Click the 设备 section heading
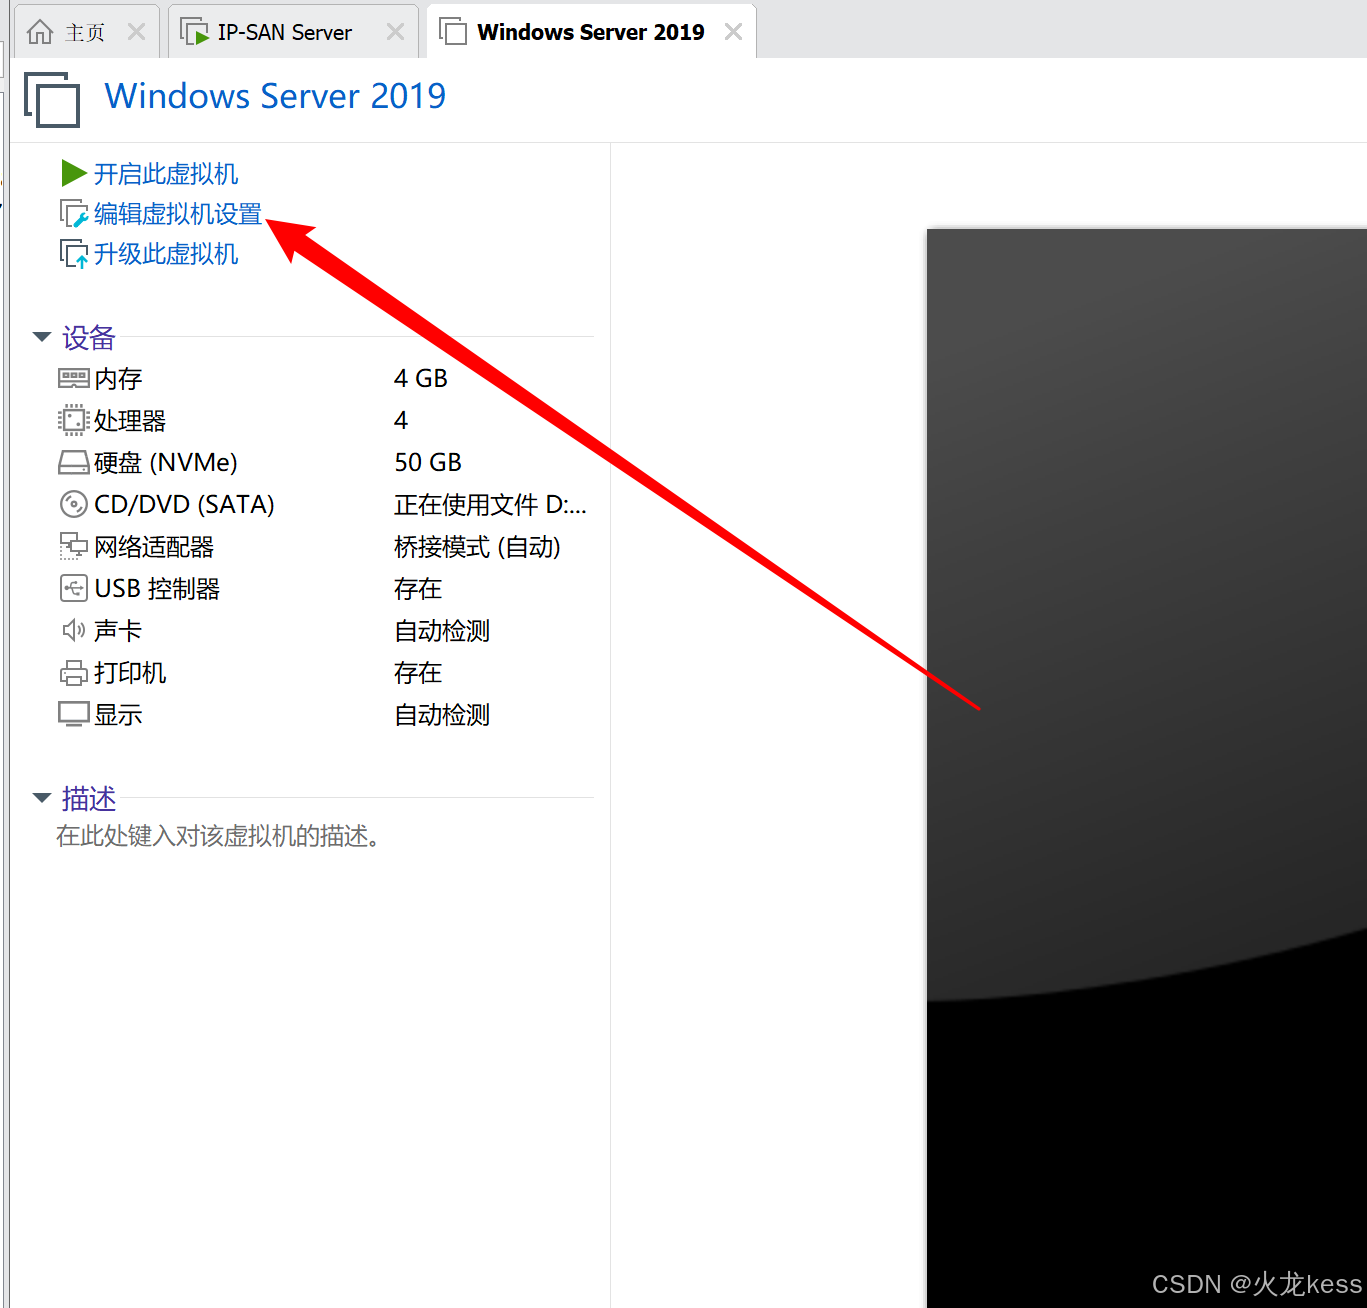The width and height of the screenshot is (1367, 1308). [x=89, y=338]
